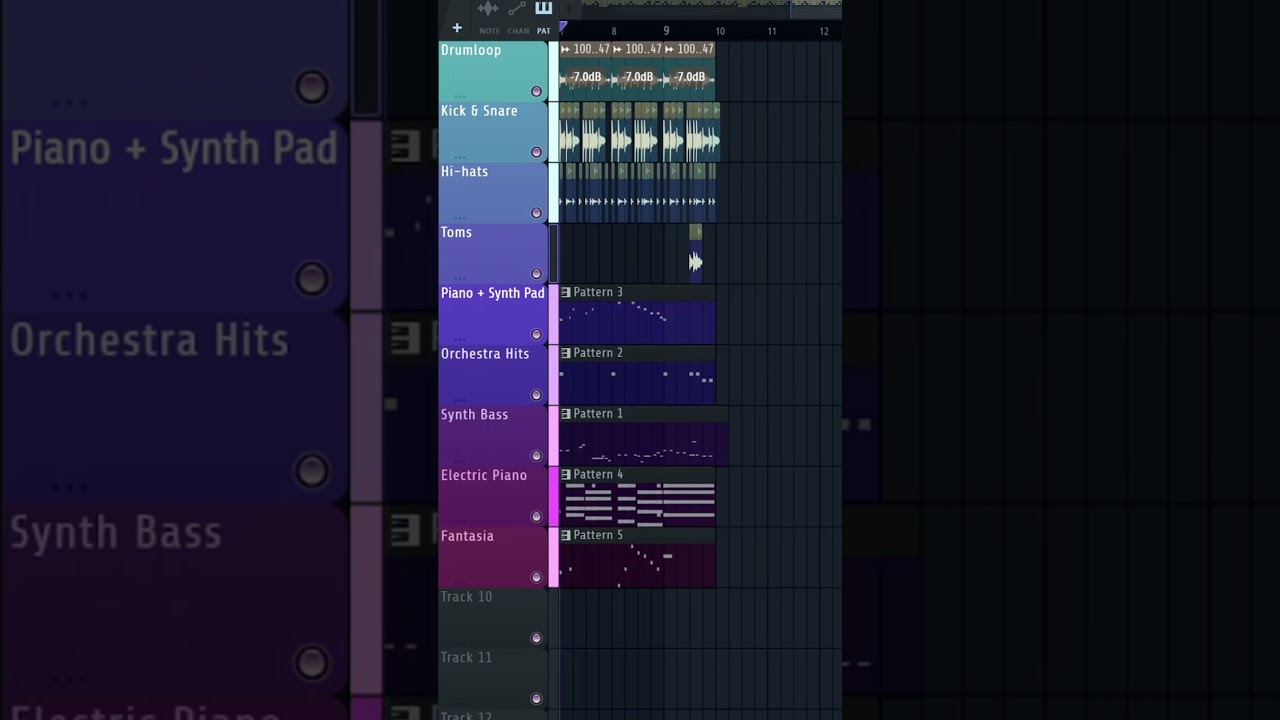Mute the Piano + Synth Pad track

(536, 334)
